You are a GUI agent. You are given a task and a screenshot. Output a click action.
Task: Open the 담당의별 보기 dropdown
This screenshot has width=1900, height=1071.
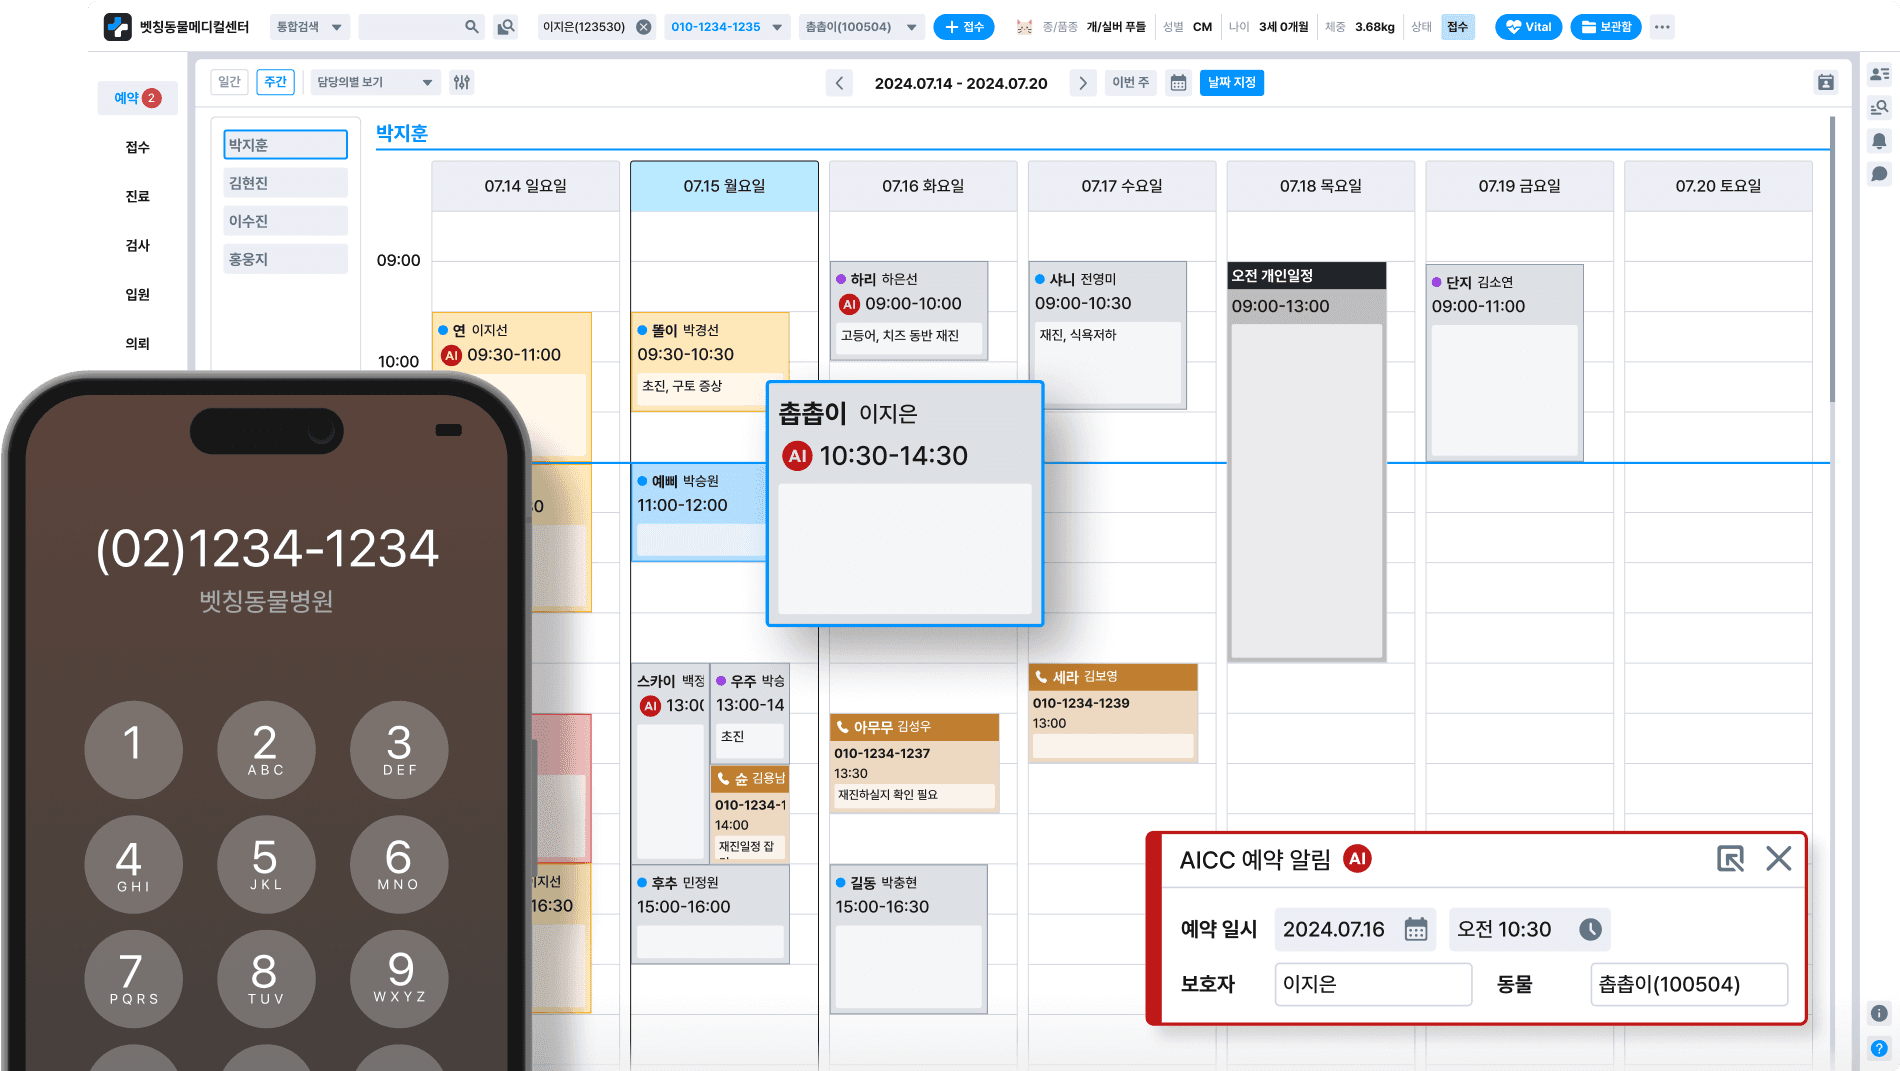375,82
